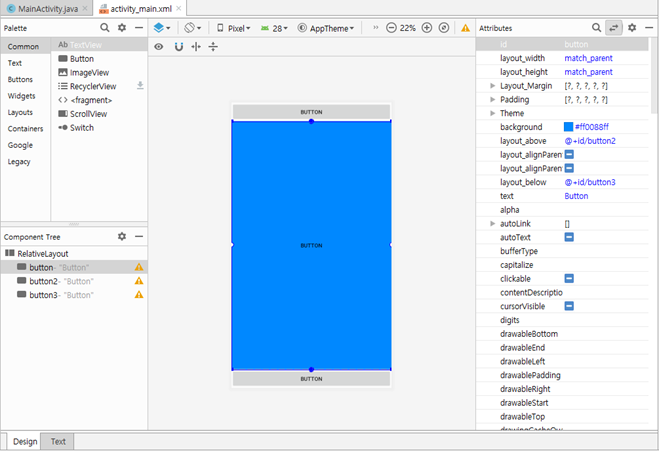Toggle cursorVisible checkbox
This screenshot has height=451, width=659.
569,306
